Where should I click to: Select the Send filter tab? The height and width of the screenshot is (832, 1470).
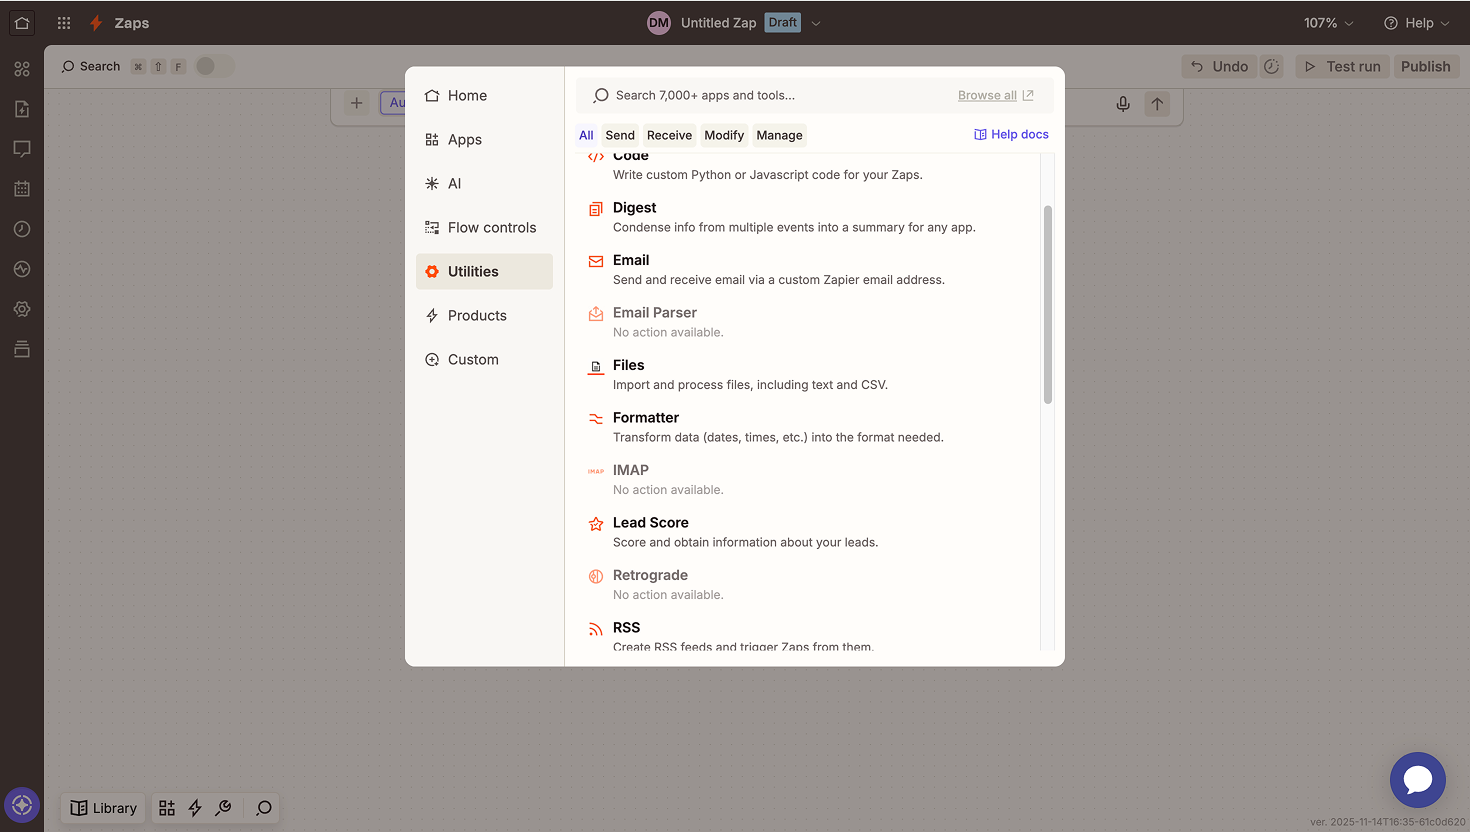point(620,135)
